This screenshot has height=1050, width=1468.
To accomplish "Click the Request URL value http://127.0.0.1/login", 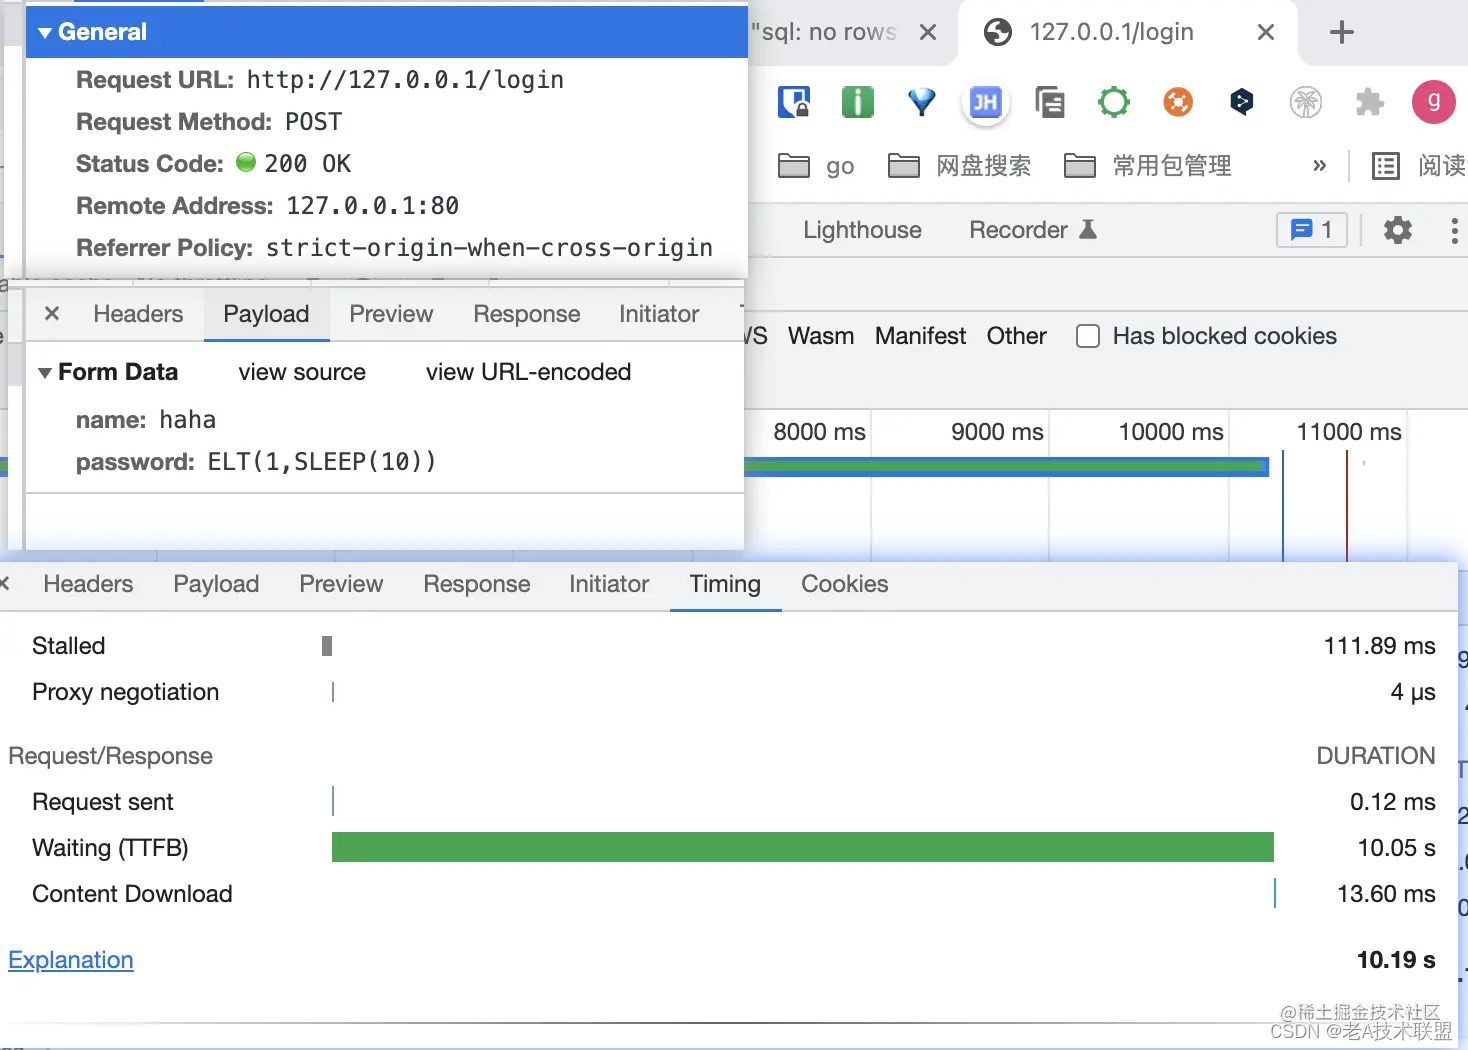I will (x=405, y=80).
